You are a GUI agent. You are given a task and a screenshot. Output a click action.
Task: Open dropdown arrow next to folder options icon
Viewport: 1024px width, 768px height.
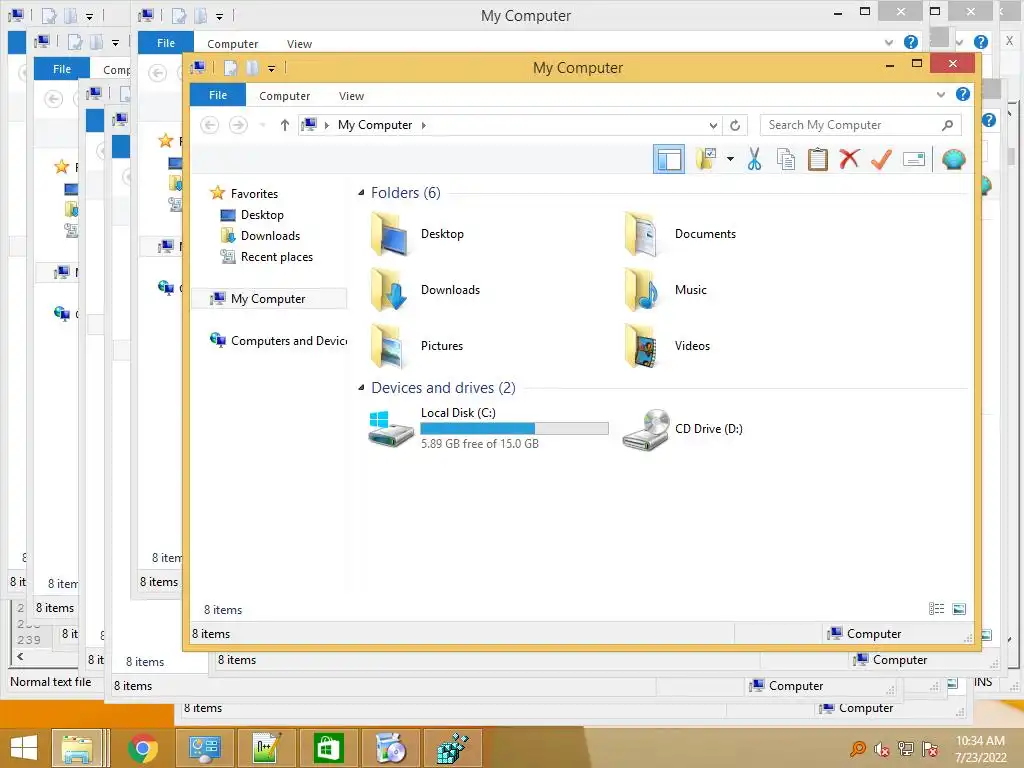730,159
